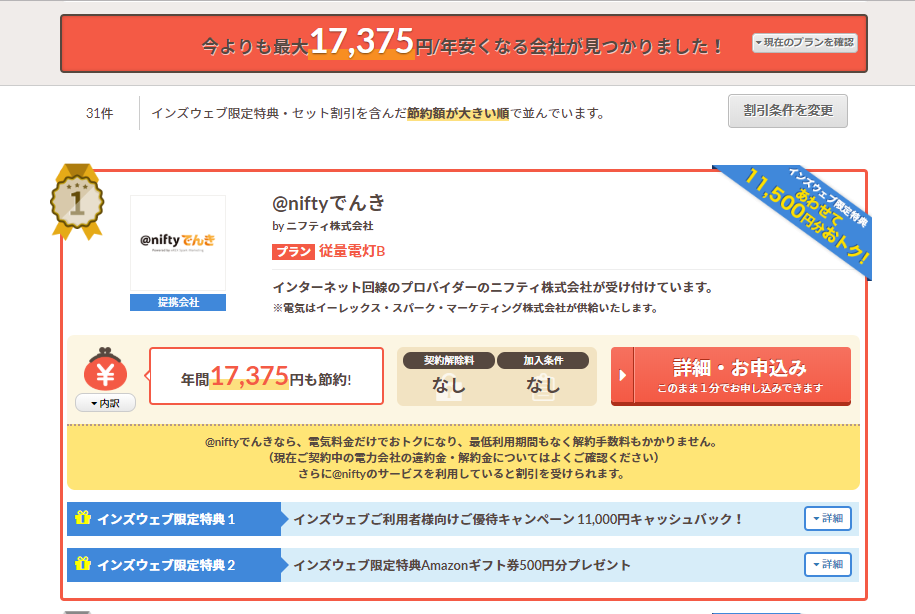This screenshot has height=614, width=915.
Task: Click the 加入条件 label
Action: [543, 361]
